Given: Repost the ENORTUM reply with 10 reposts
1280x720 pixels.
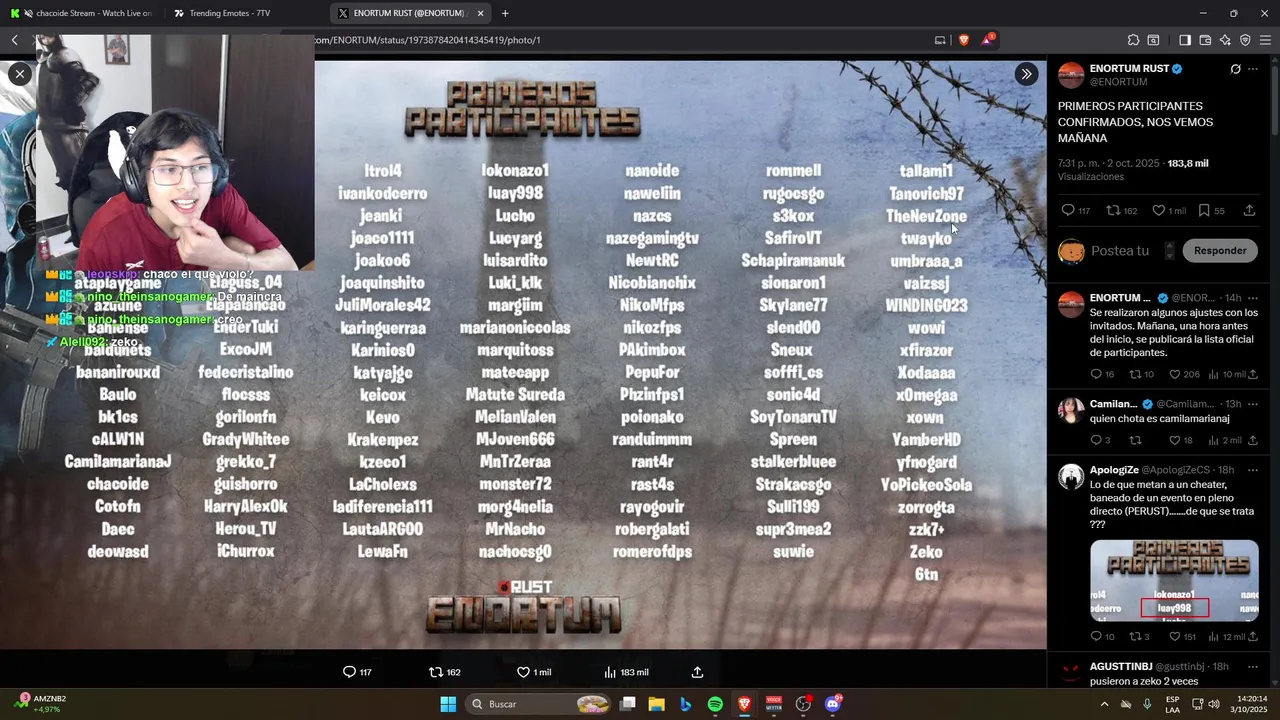Looking at the screenshot, I should pyautogui.click(x=1141, y=374).
